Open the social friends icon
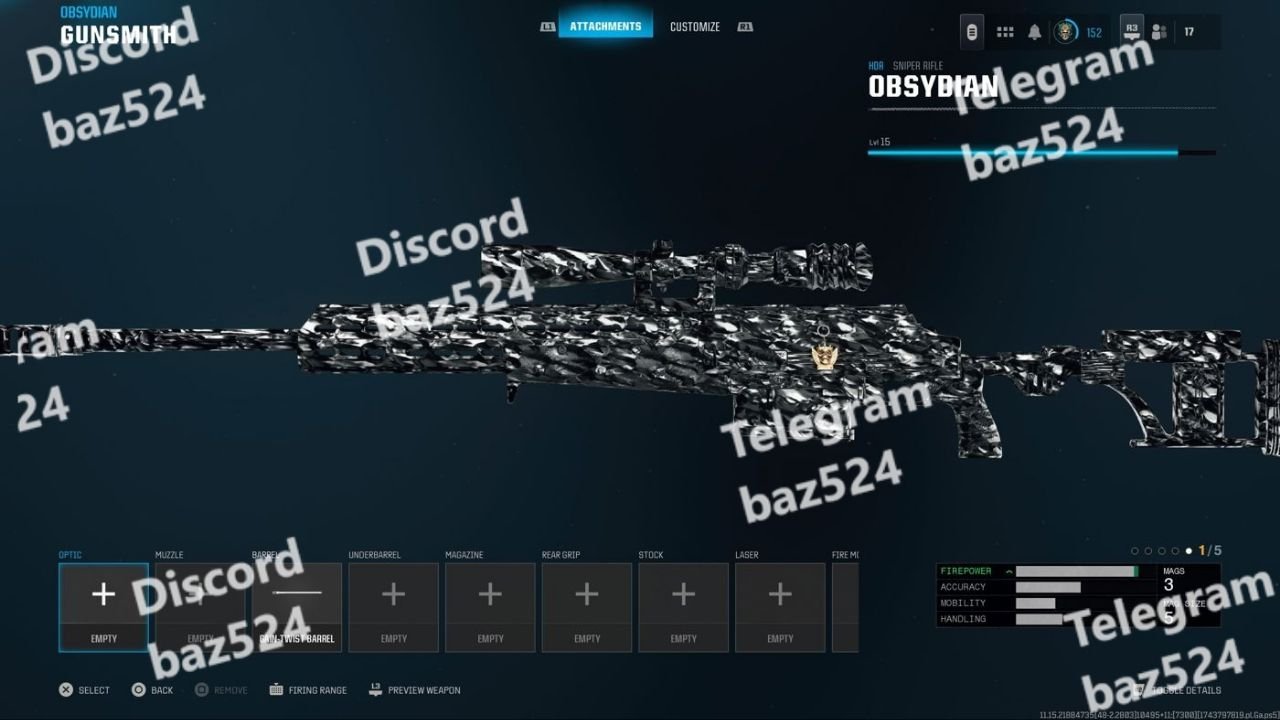 point(1159,32)
